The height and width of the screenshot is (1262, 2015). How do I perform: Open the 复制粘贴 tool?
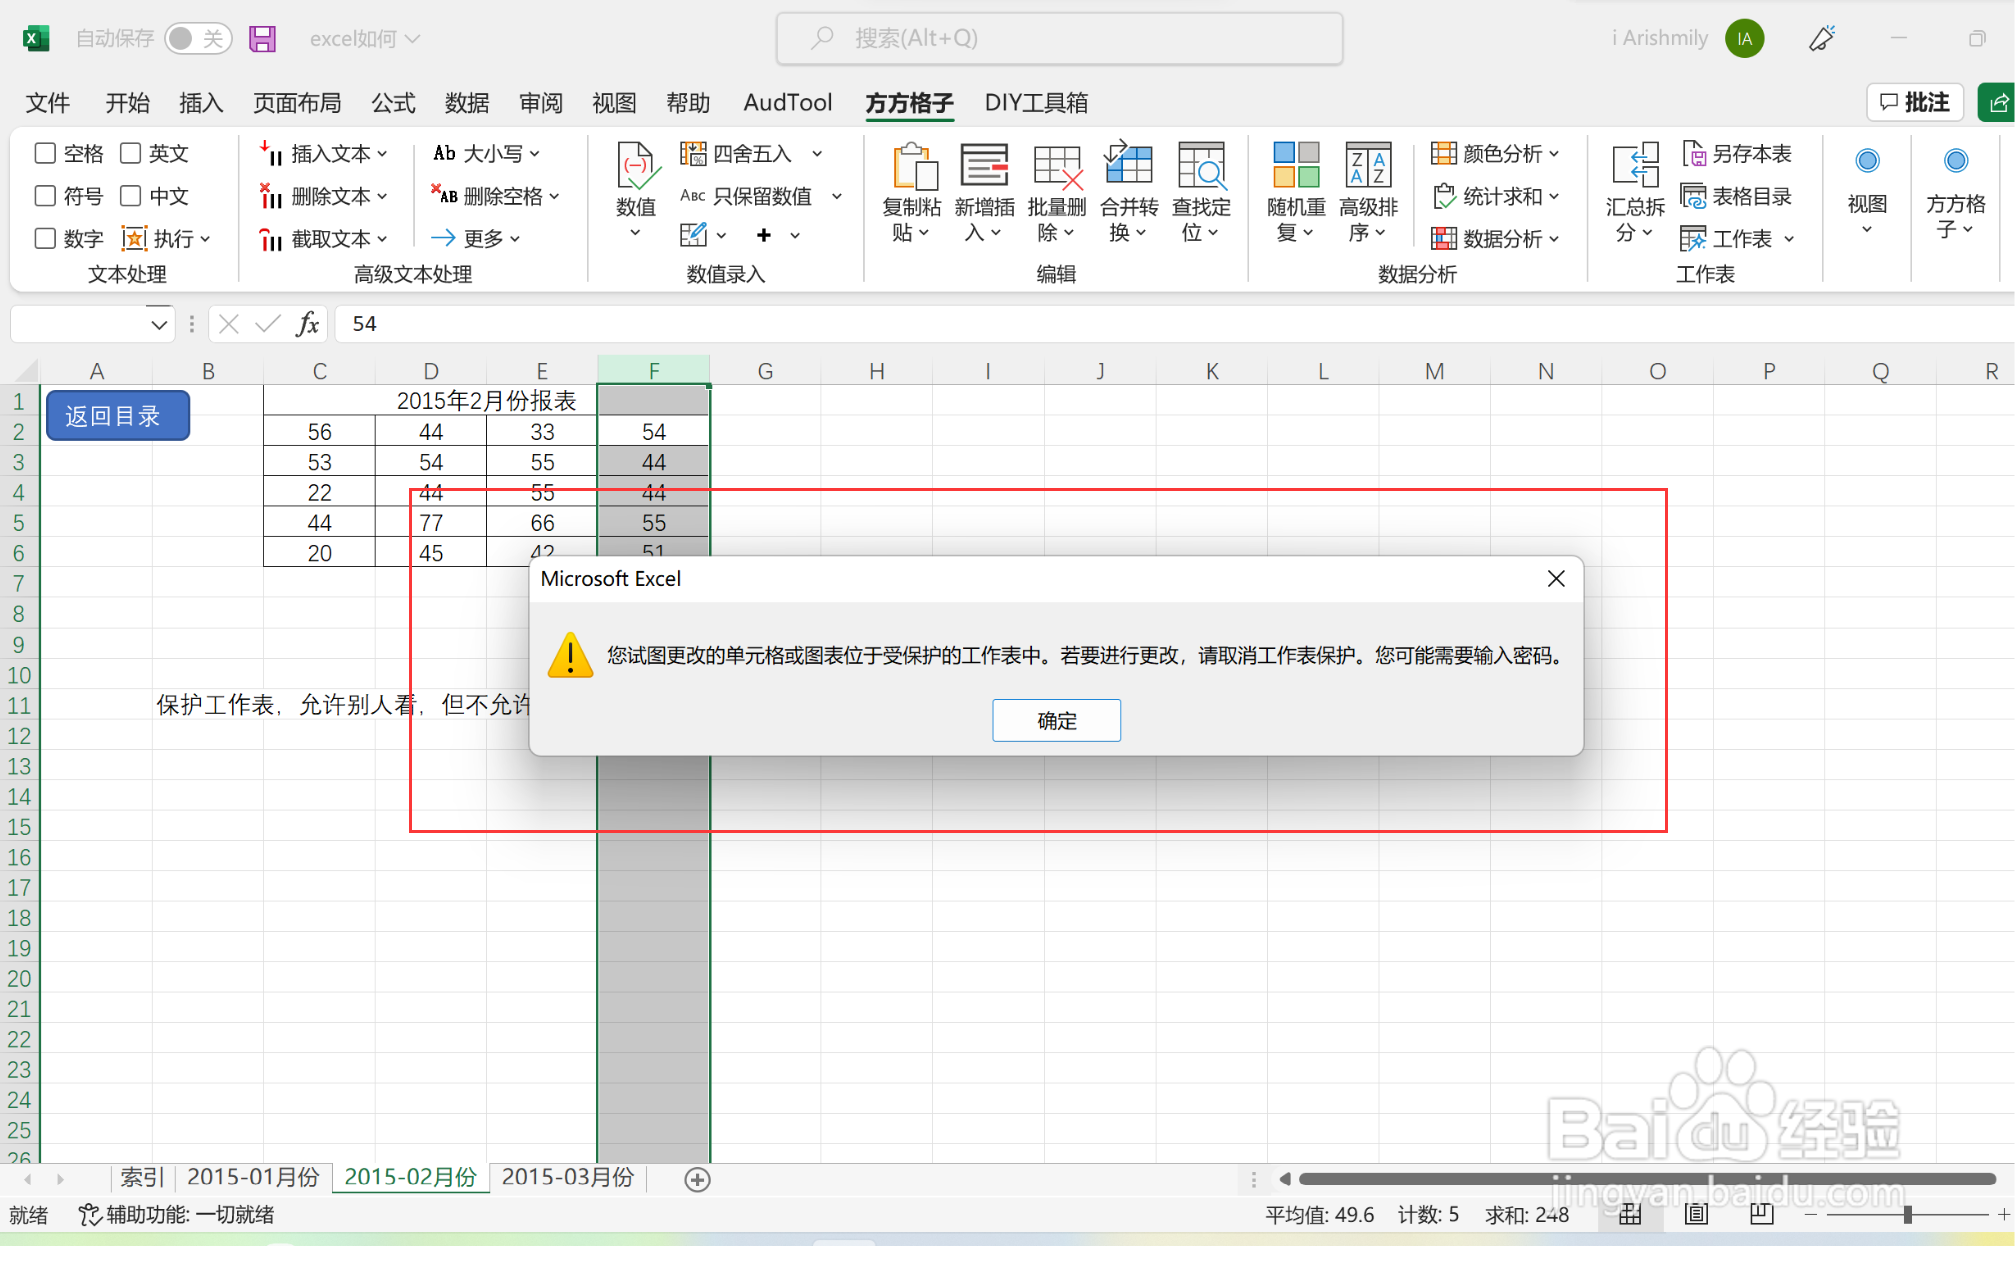pyautogui.click(x=911, y=190)
